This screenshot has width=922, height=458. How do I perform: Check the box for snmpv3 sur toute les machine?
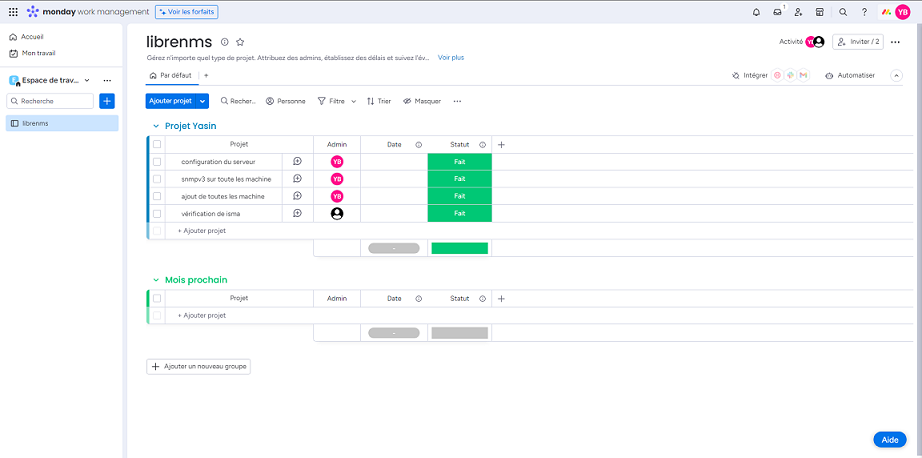point(157,179)
